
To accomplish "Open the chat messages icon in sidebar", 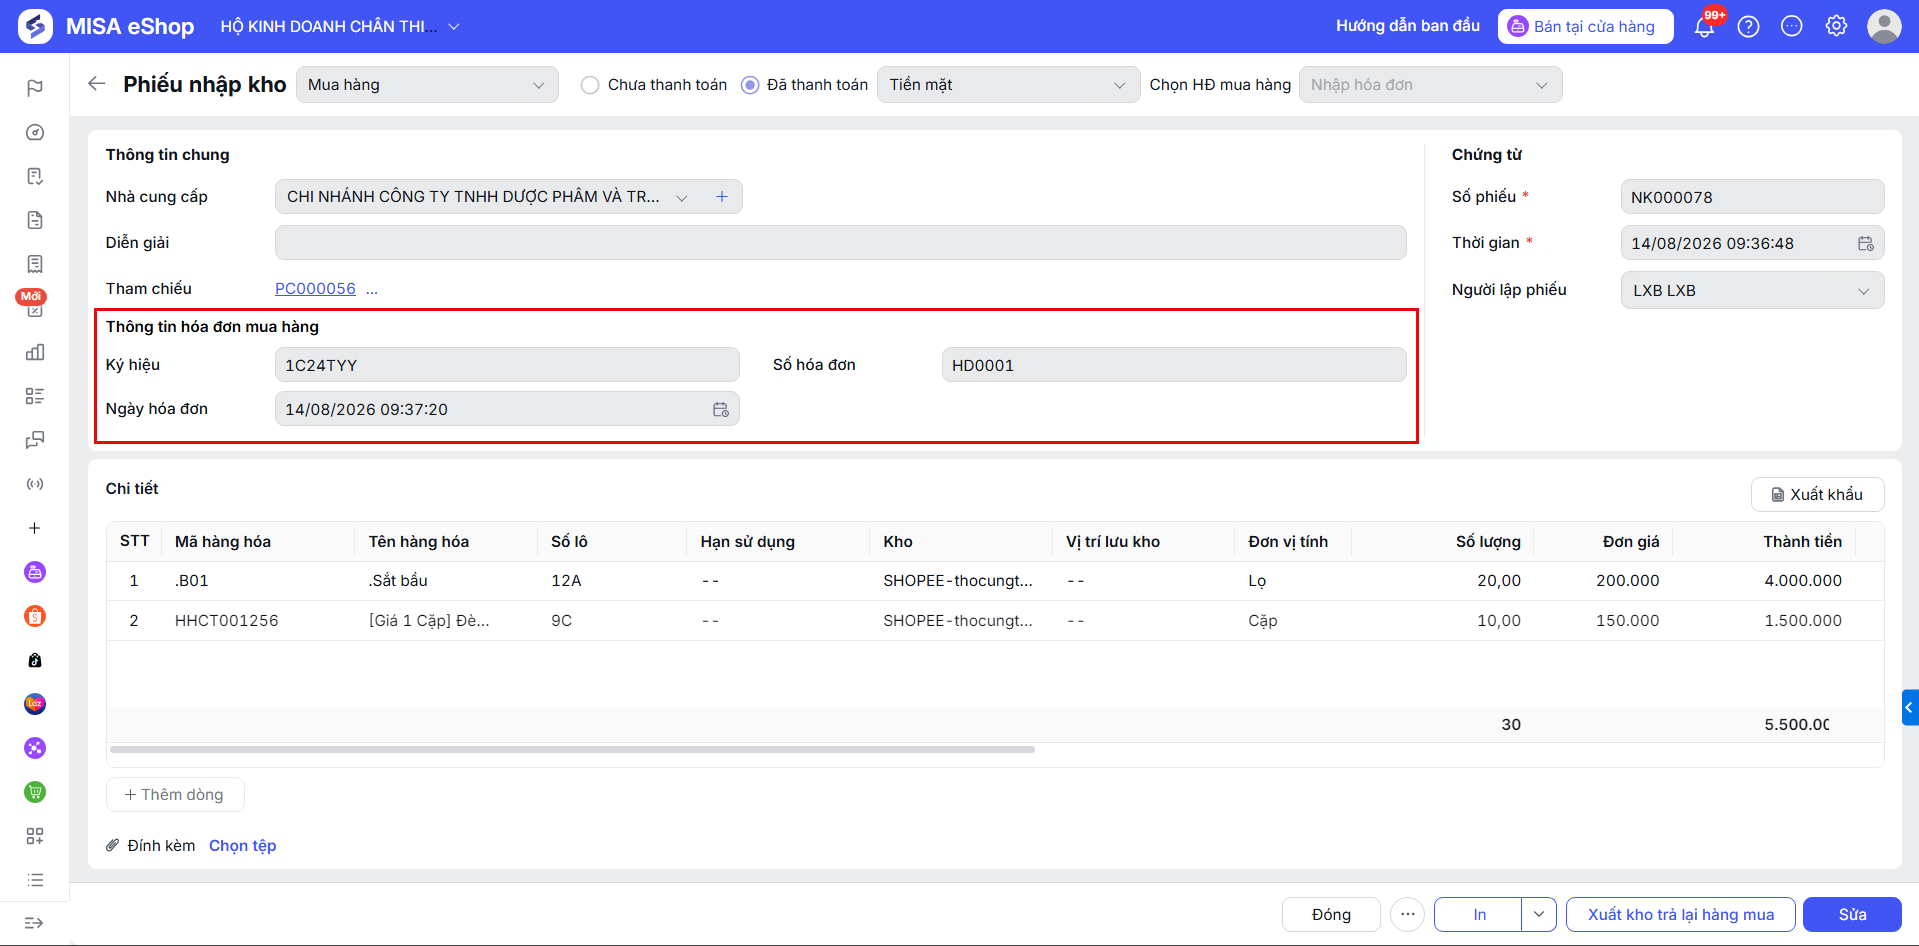I will click(x=35, y=440).
